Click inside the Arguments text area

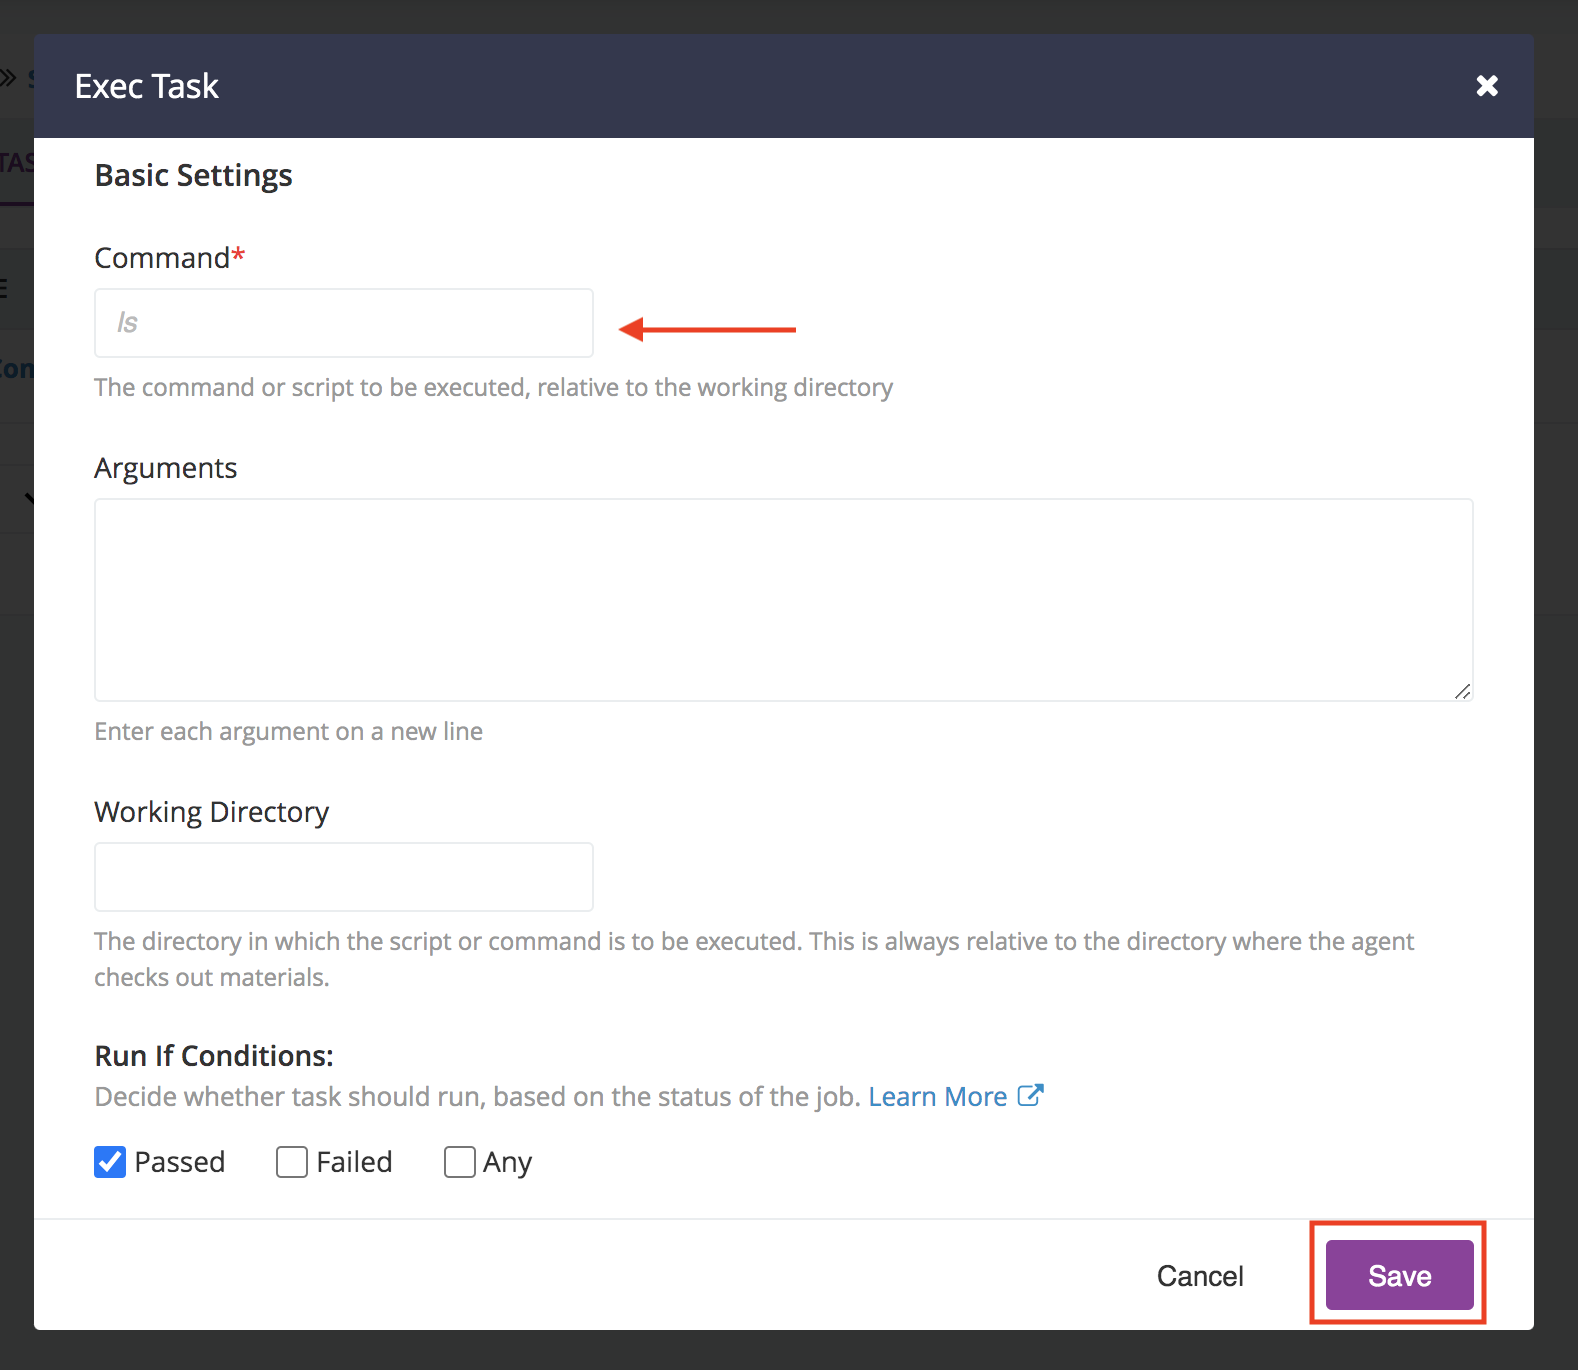(x=783, y=600)
